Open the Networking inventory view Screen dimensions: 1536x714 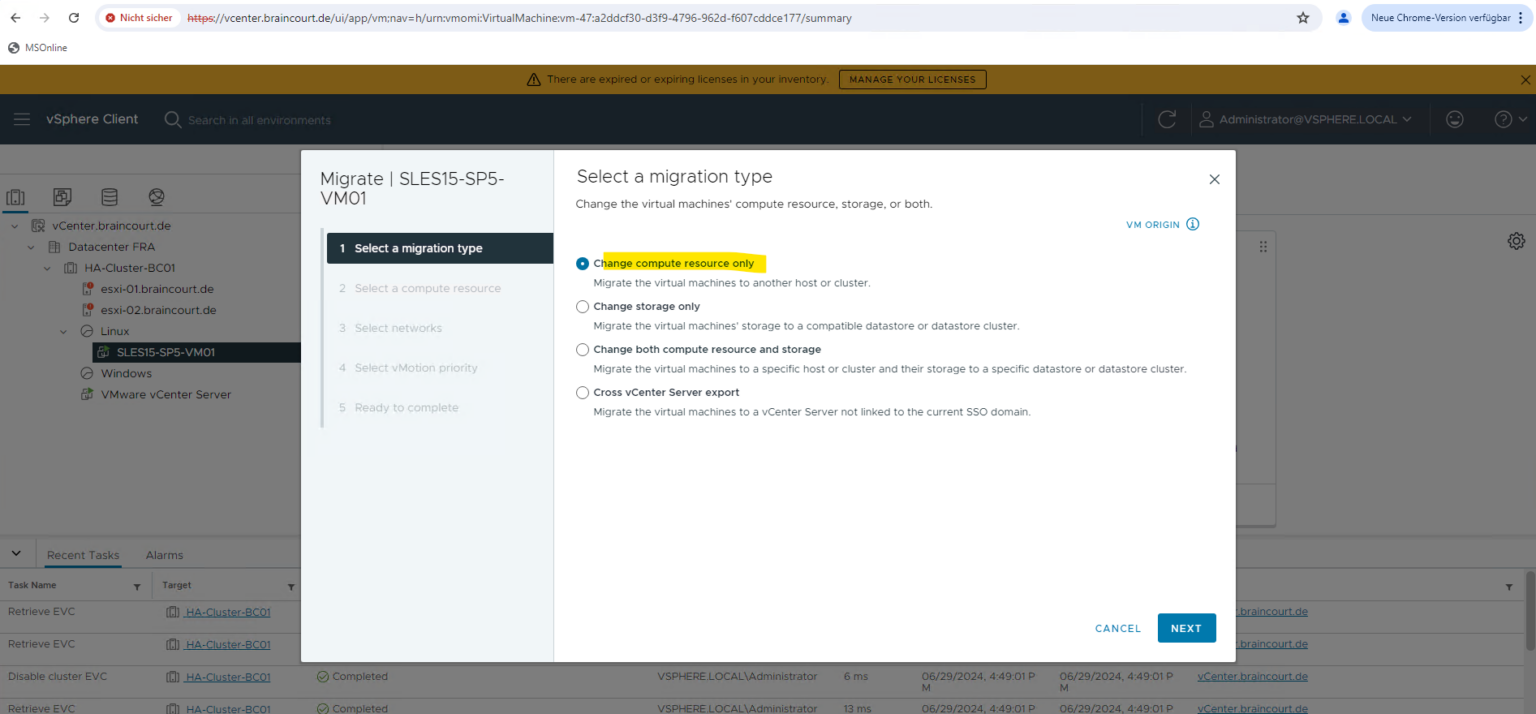[x=155, y=197]
